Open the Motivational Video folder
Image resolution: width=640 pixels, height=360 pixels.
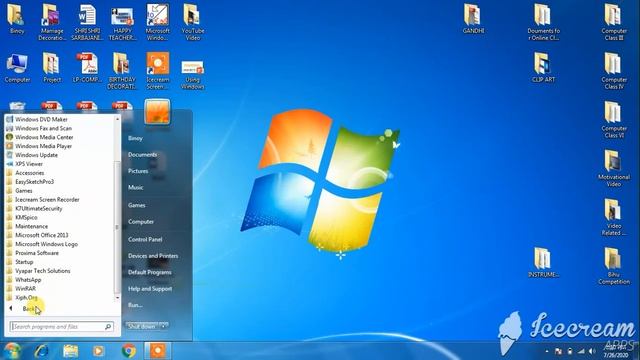click(x=614, y=169)
